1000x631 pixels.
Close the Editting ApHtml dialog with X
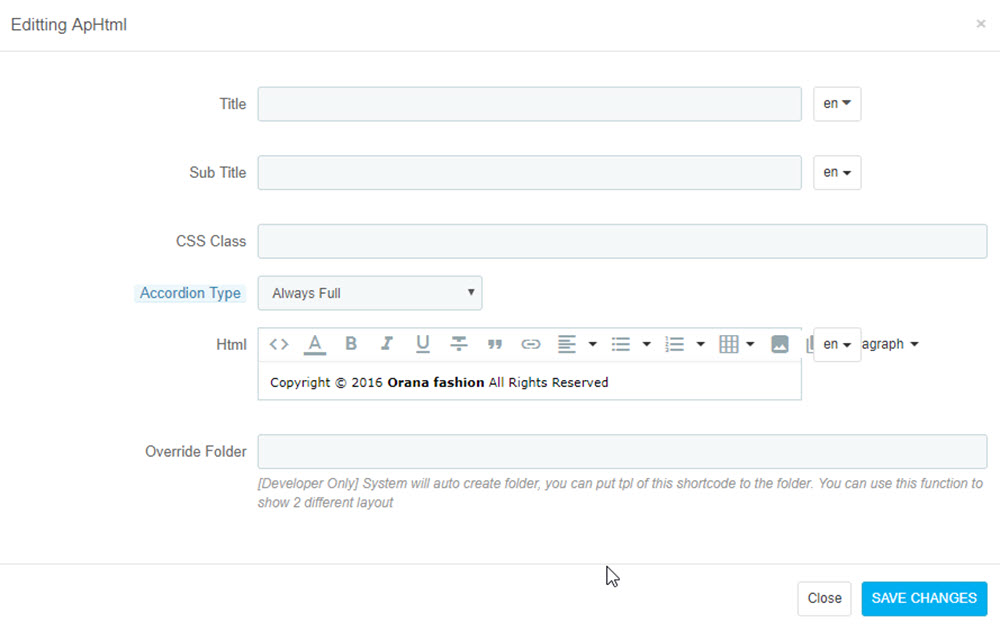(981, 24)
